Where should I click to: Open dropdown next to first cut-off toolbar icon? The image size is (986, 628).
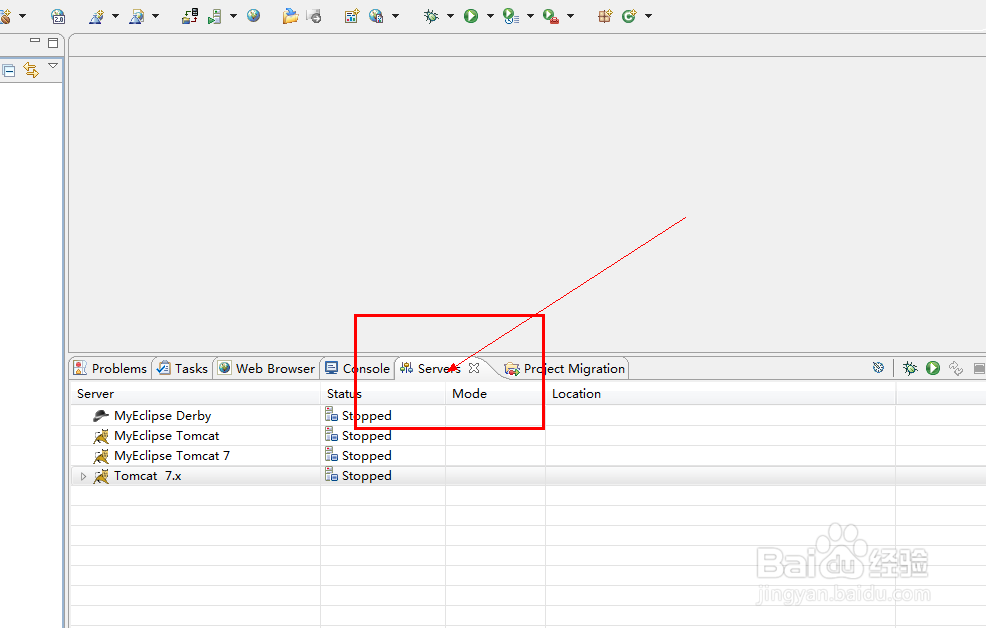[x=23, y=16]
